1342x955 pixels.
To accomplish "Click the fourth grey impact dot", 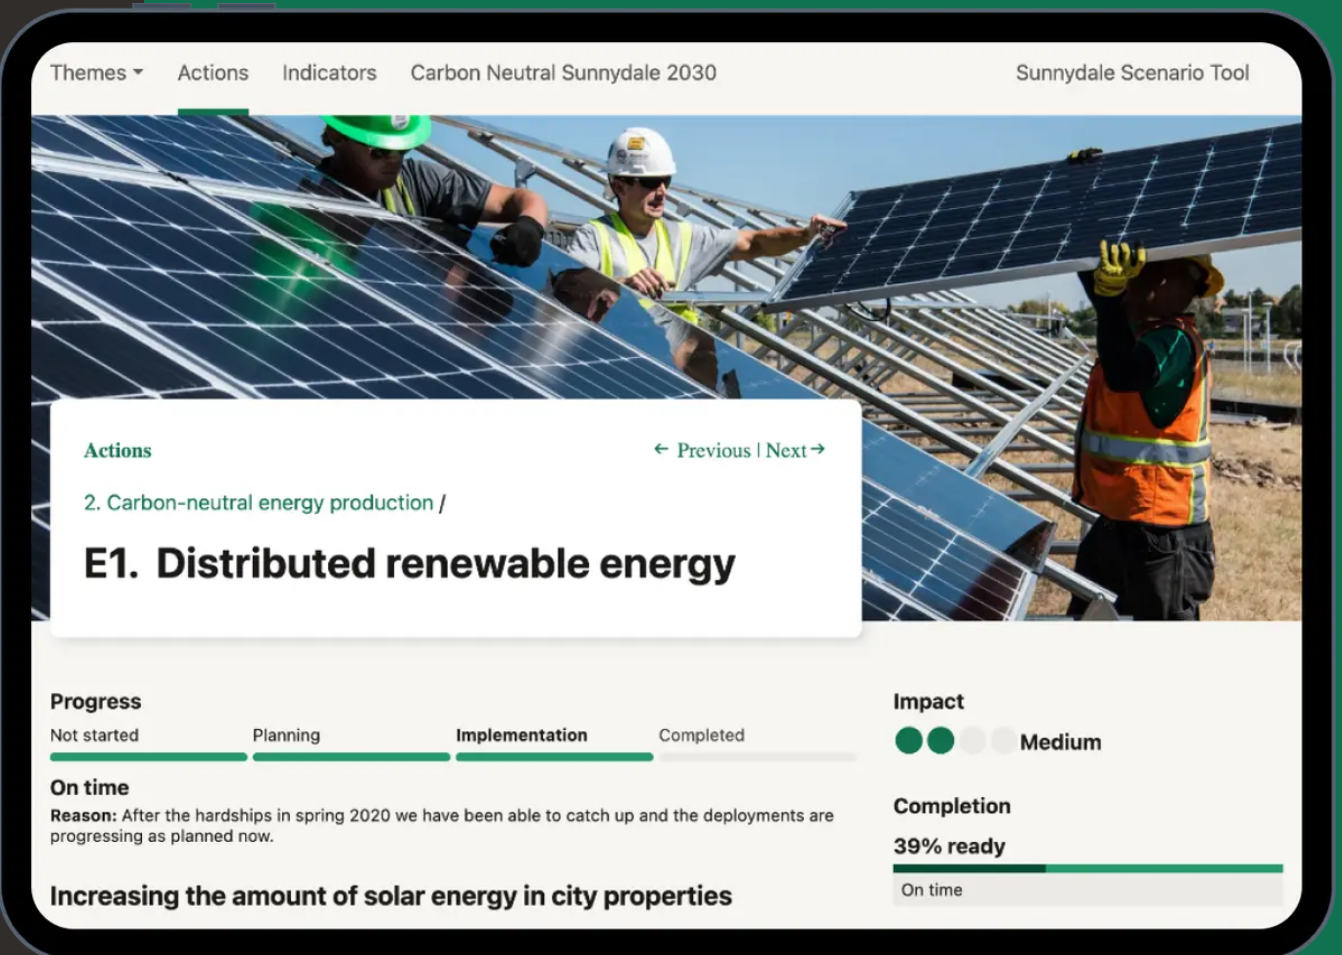I will [1003, 741].
